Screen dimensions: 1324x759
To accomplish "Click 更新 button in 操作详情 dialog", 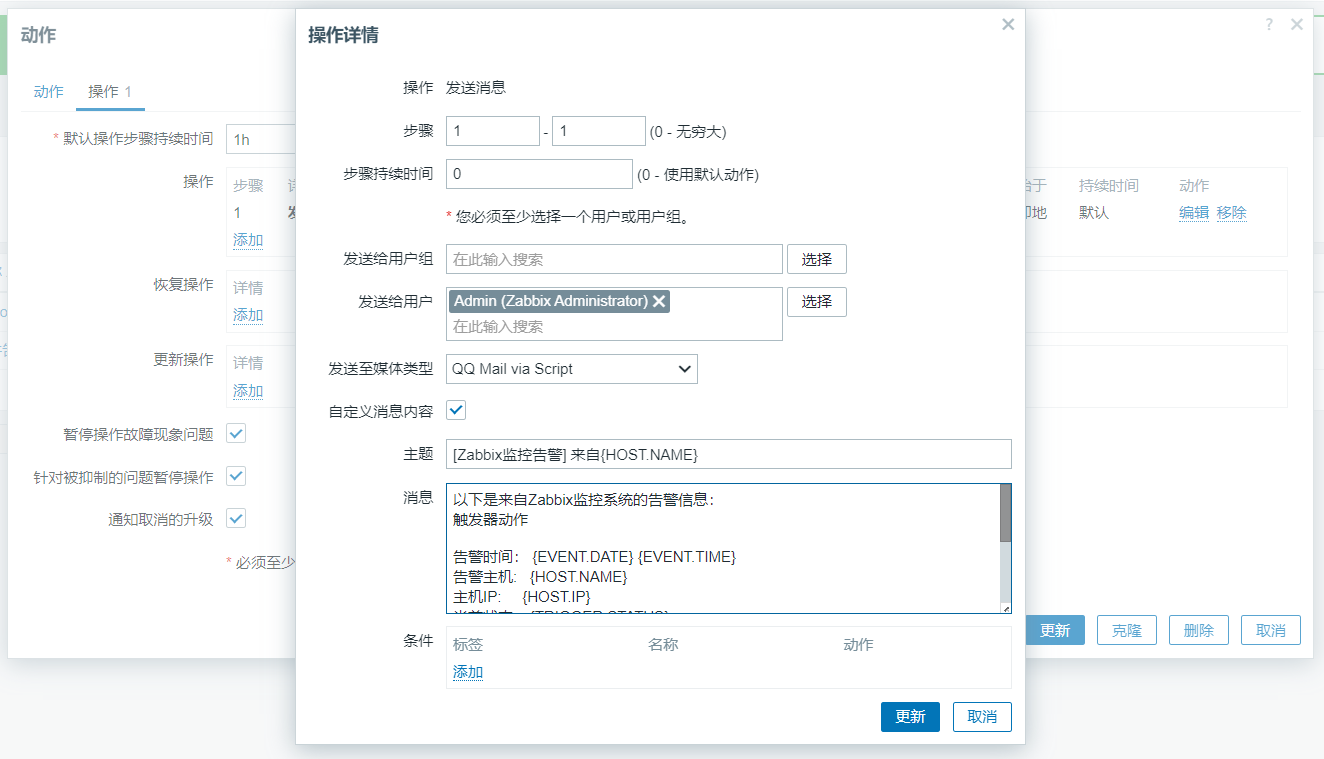I will [x=910, y=717].
